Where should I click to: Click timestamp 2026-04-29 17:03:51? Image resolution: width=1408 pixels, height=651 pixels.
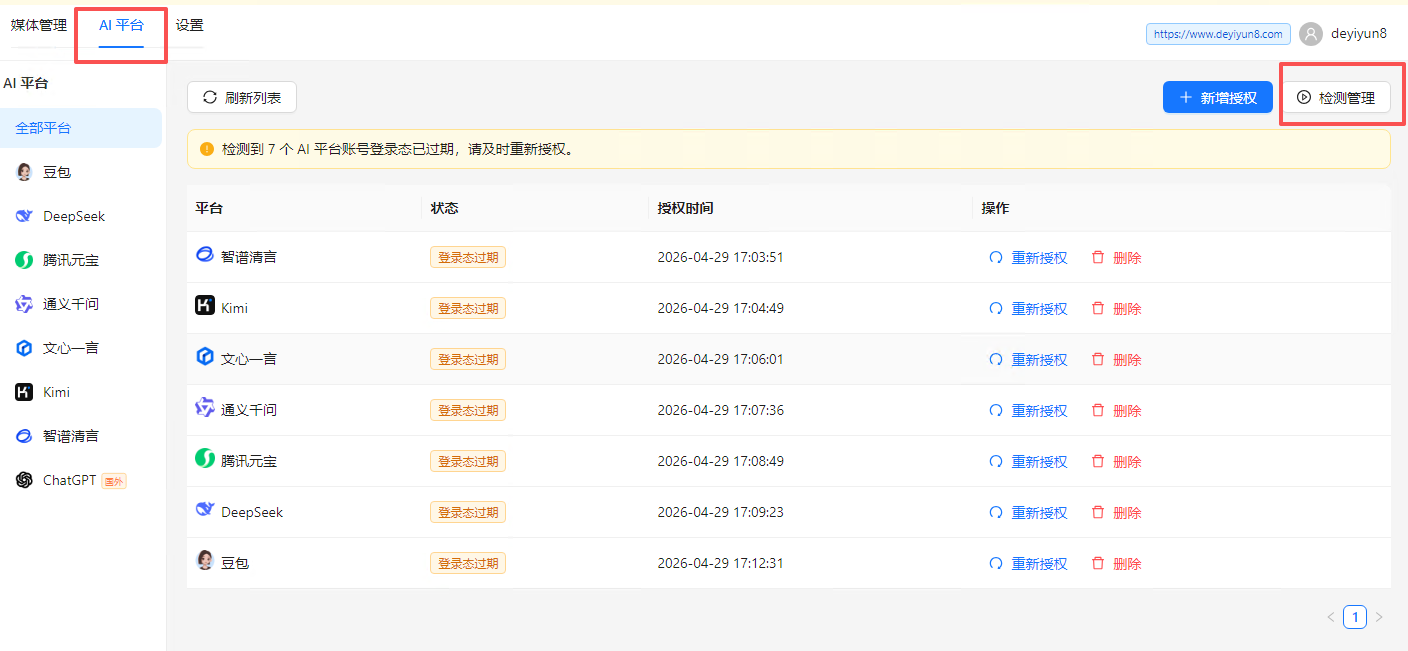(x=720, y=257)
